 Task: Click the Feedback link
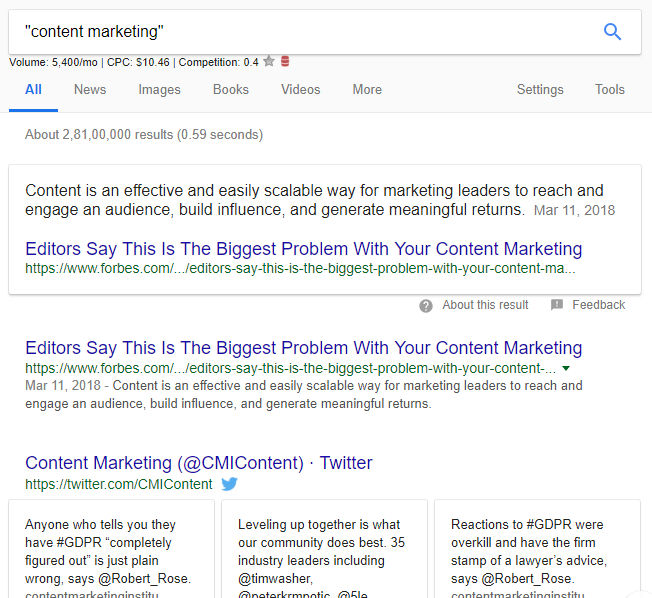coord(598,305)
